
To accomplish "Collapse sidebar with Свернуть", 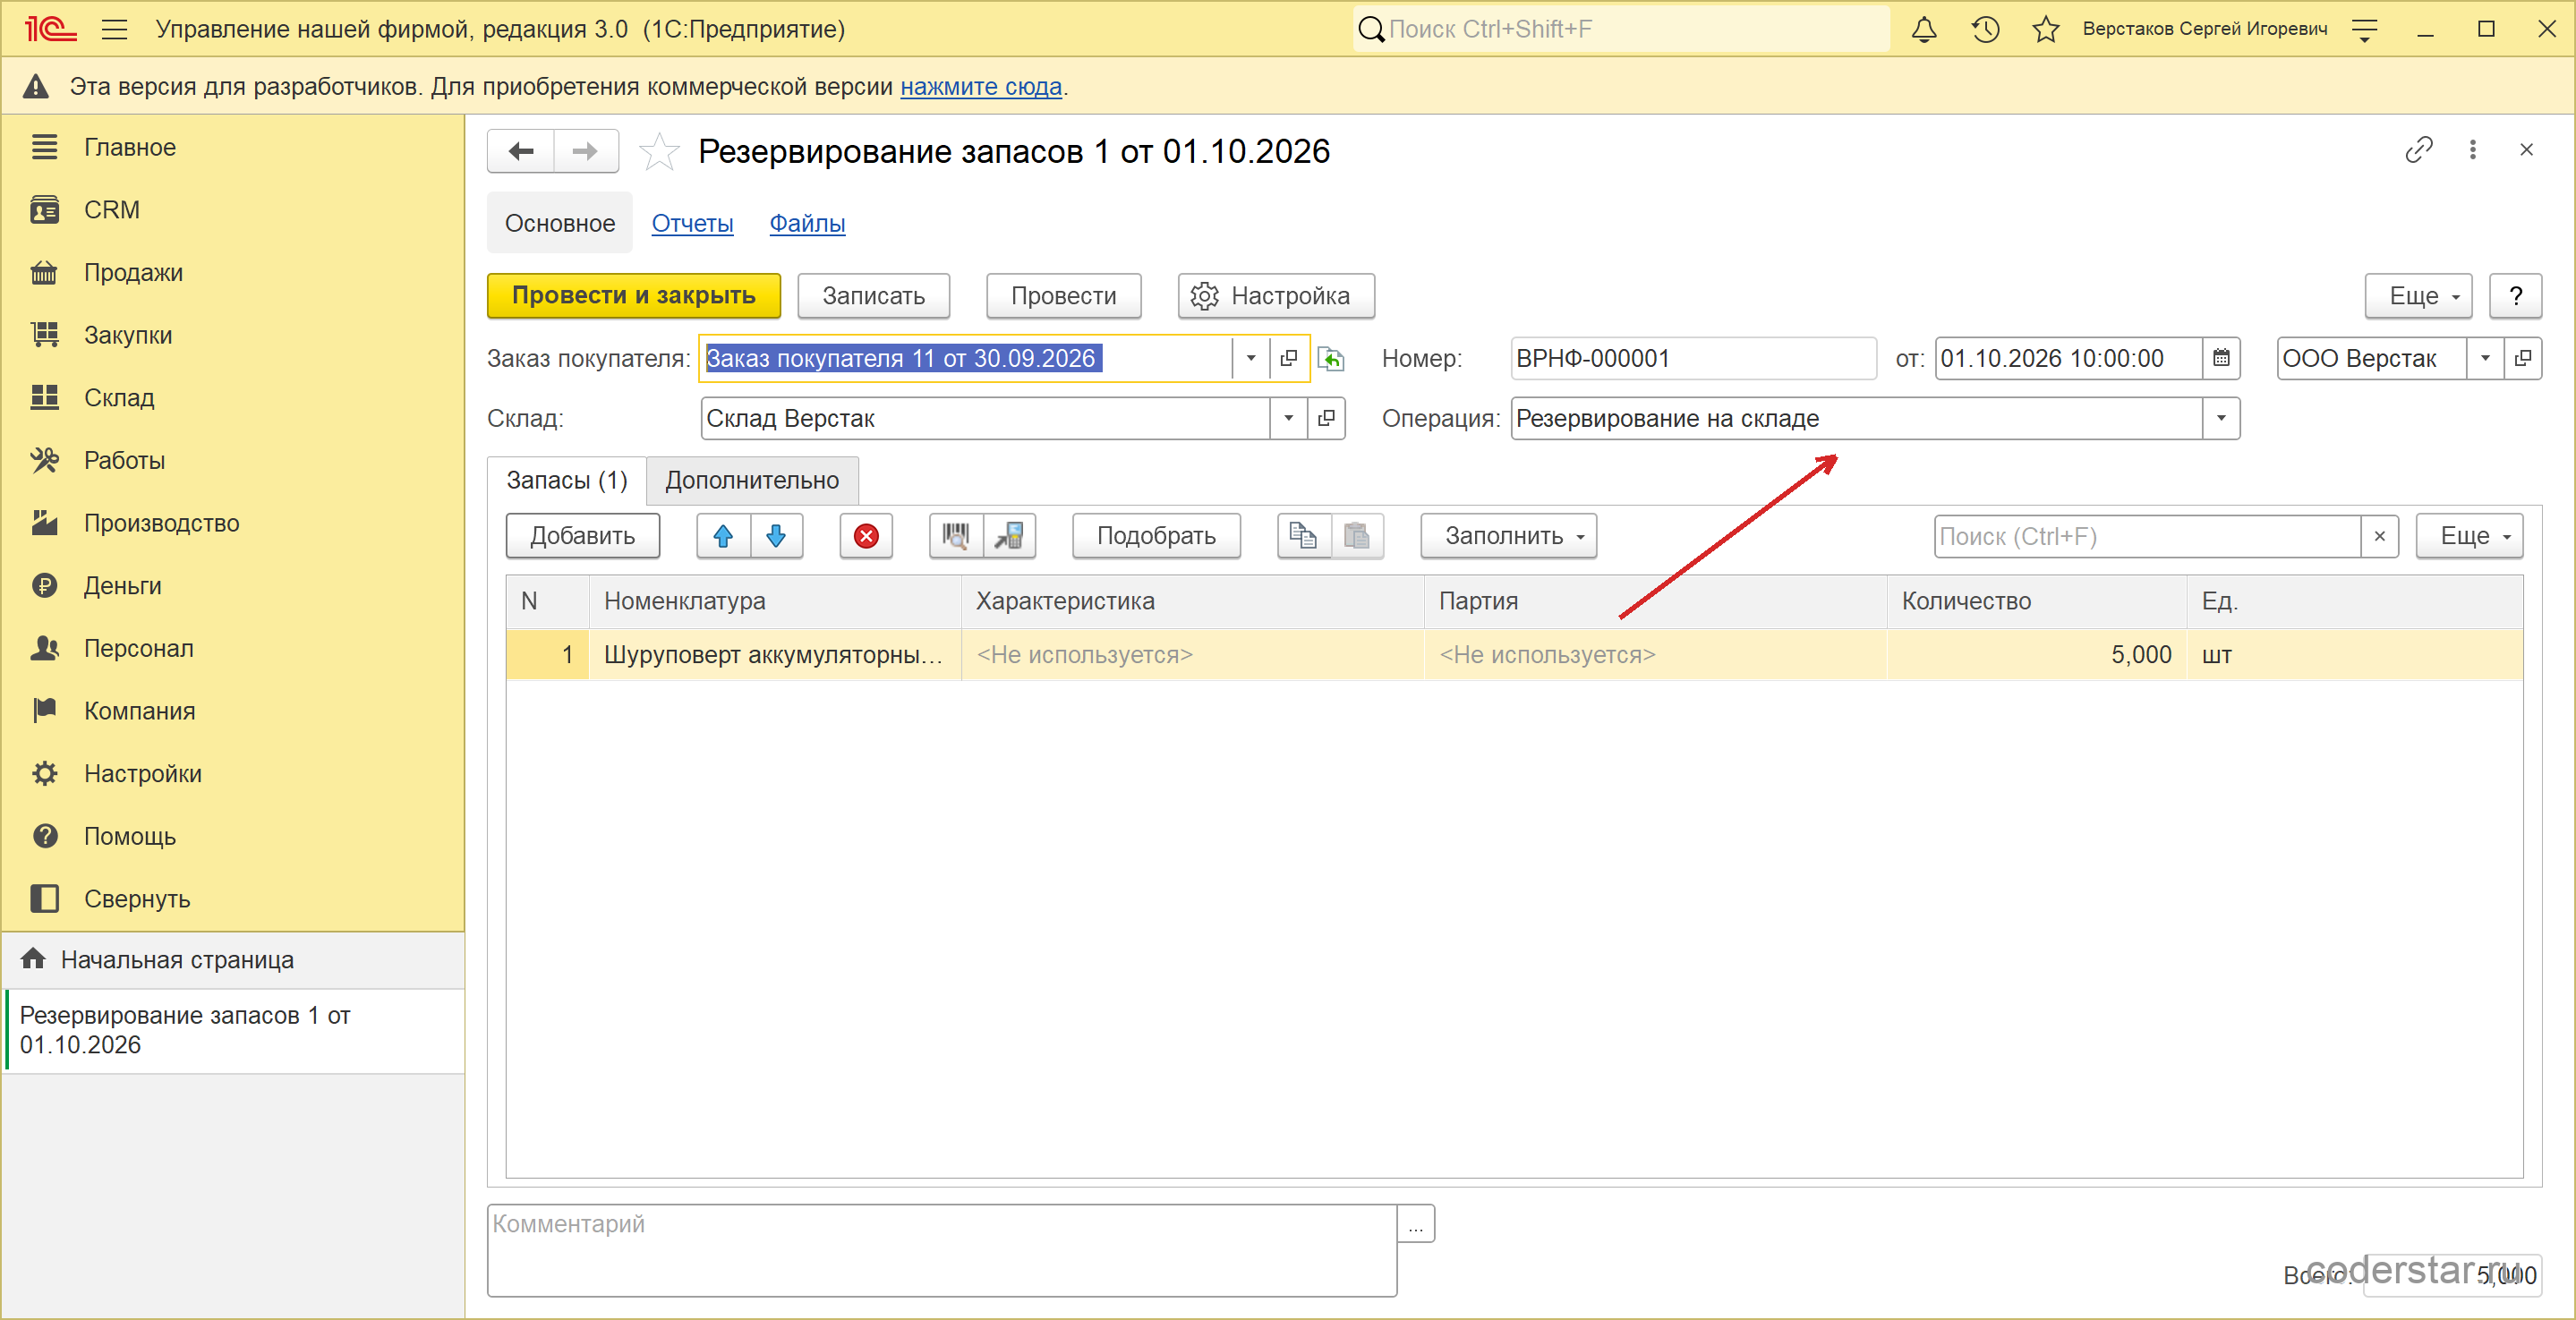I will coord(136,899).
